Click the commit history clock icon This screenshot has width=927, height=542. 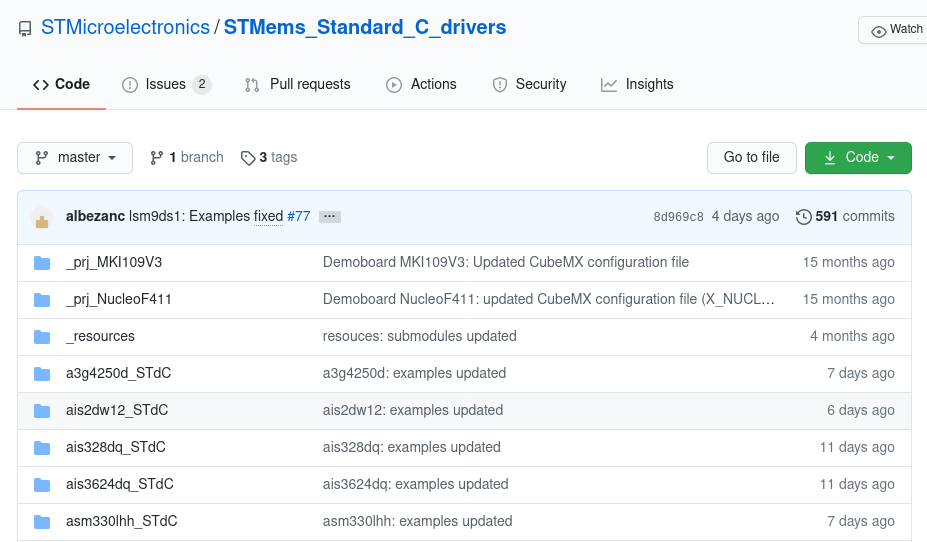[x=803, y=217]
